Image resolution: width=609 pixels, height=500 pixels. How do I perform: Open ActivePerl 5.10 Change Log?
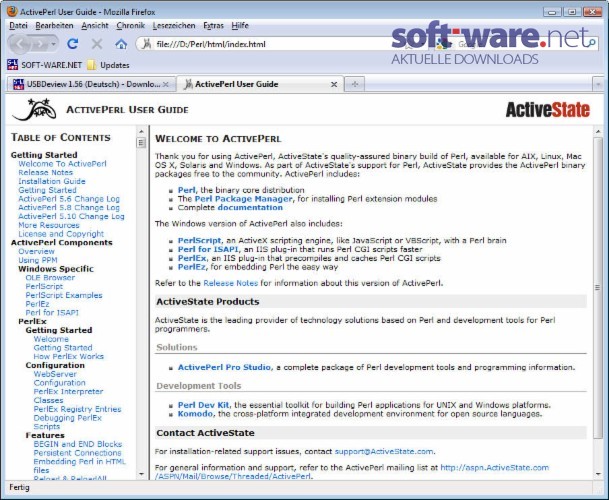(71, 216)
